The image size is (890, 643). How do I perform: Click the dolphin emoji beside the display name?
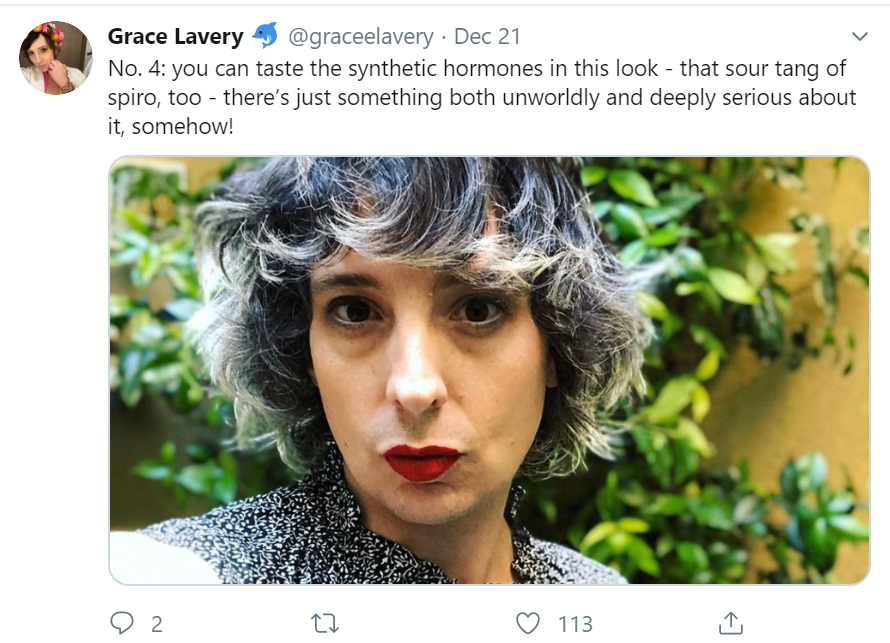click(x=265, y=36)
